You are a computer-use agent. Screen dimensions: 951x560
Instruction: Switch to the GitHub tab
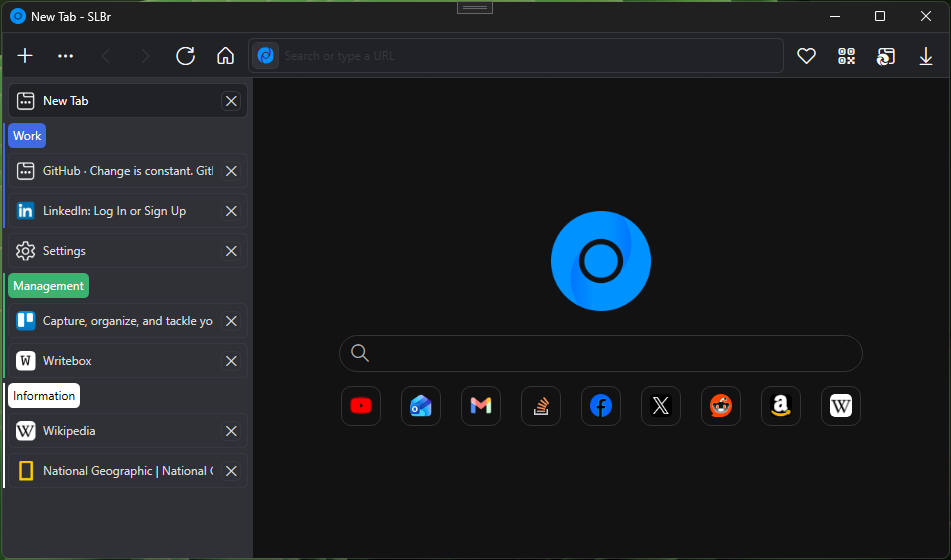[x=128, y=171]
